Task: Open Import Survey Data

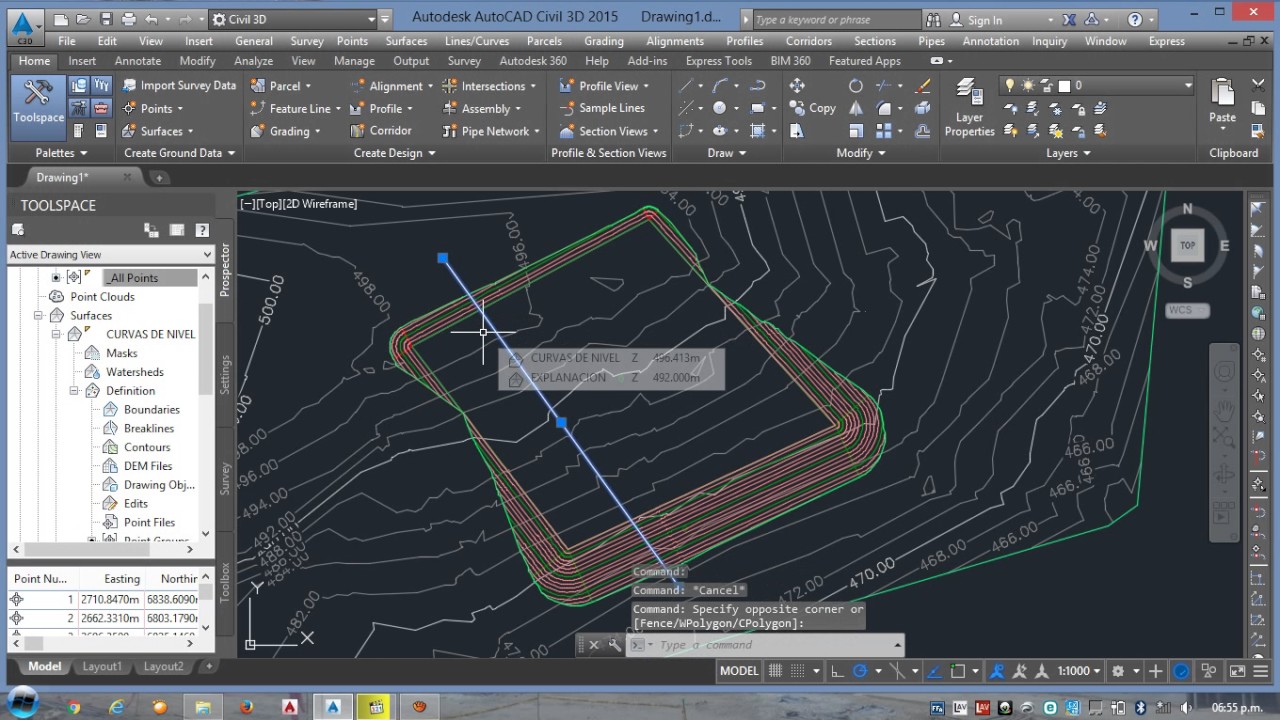Action: 179,86
